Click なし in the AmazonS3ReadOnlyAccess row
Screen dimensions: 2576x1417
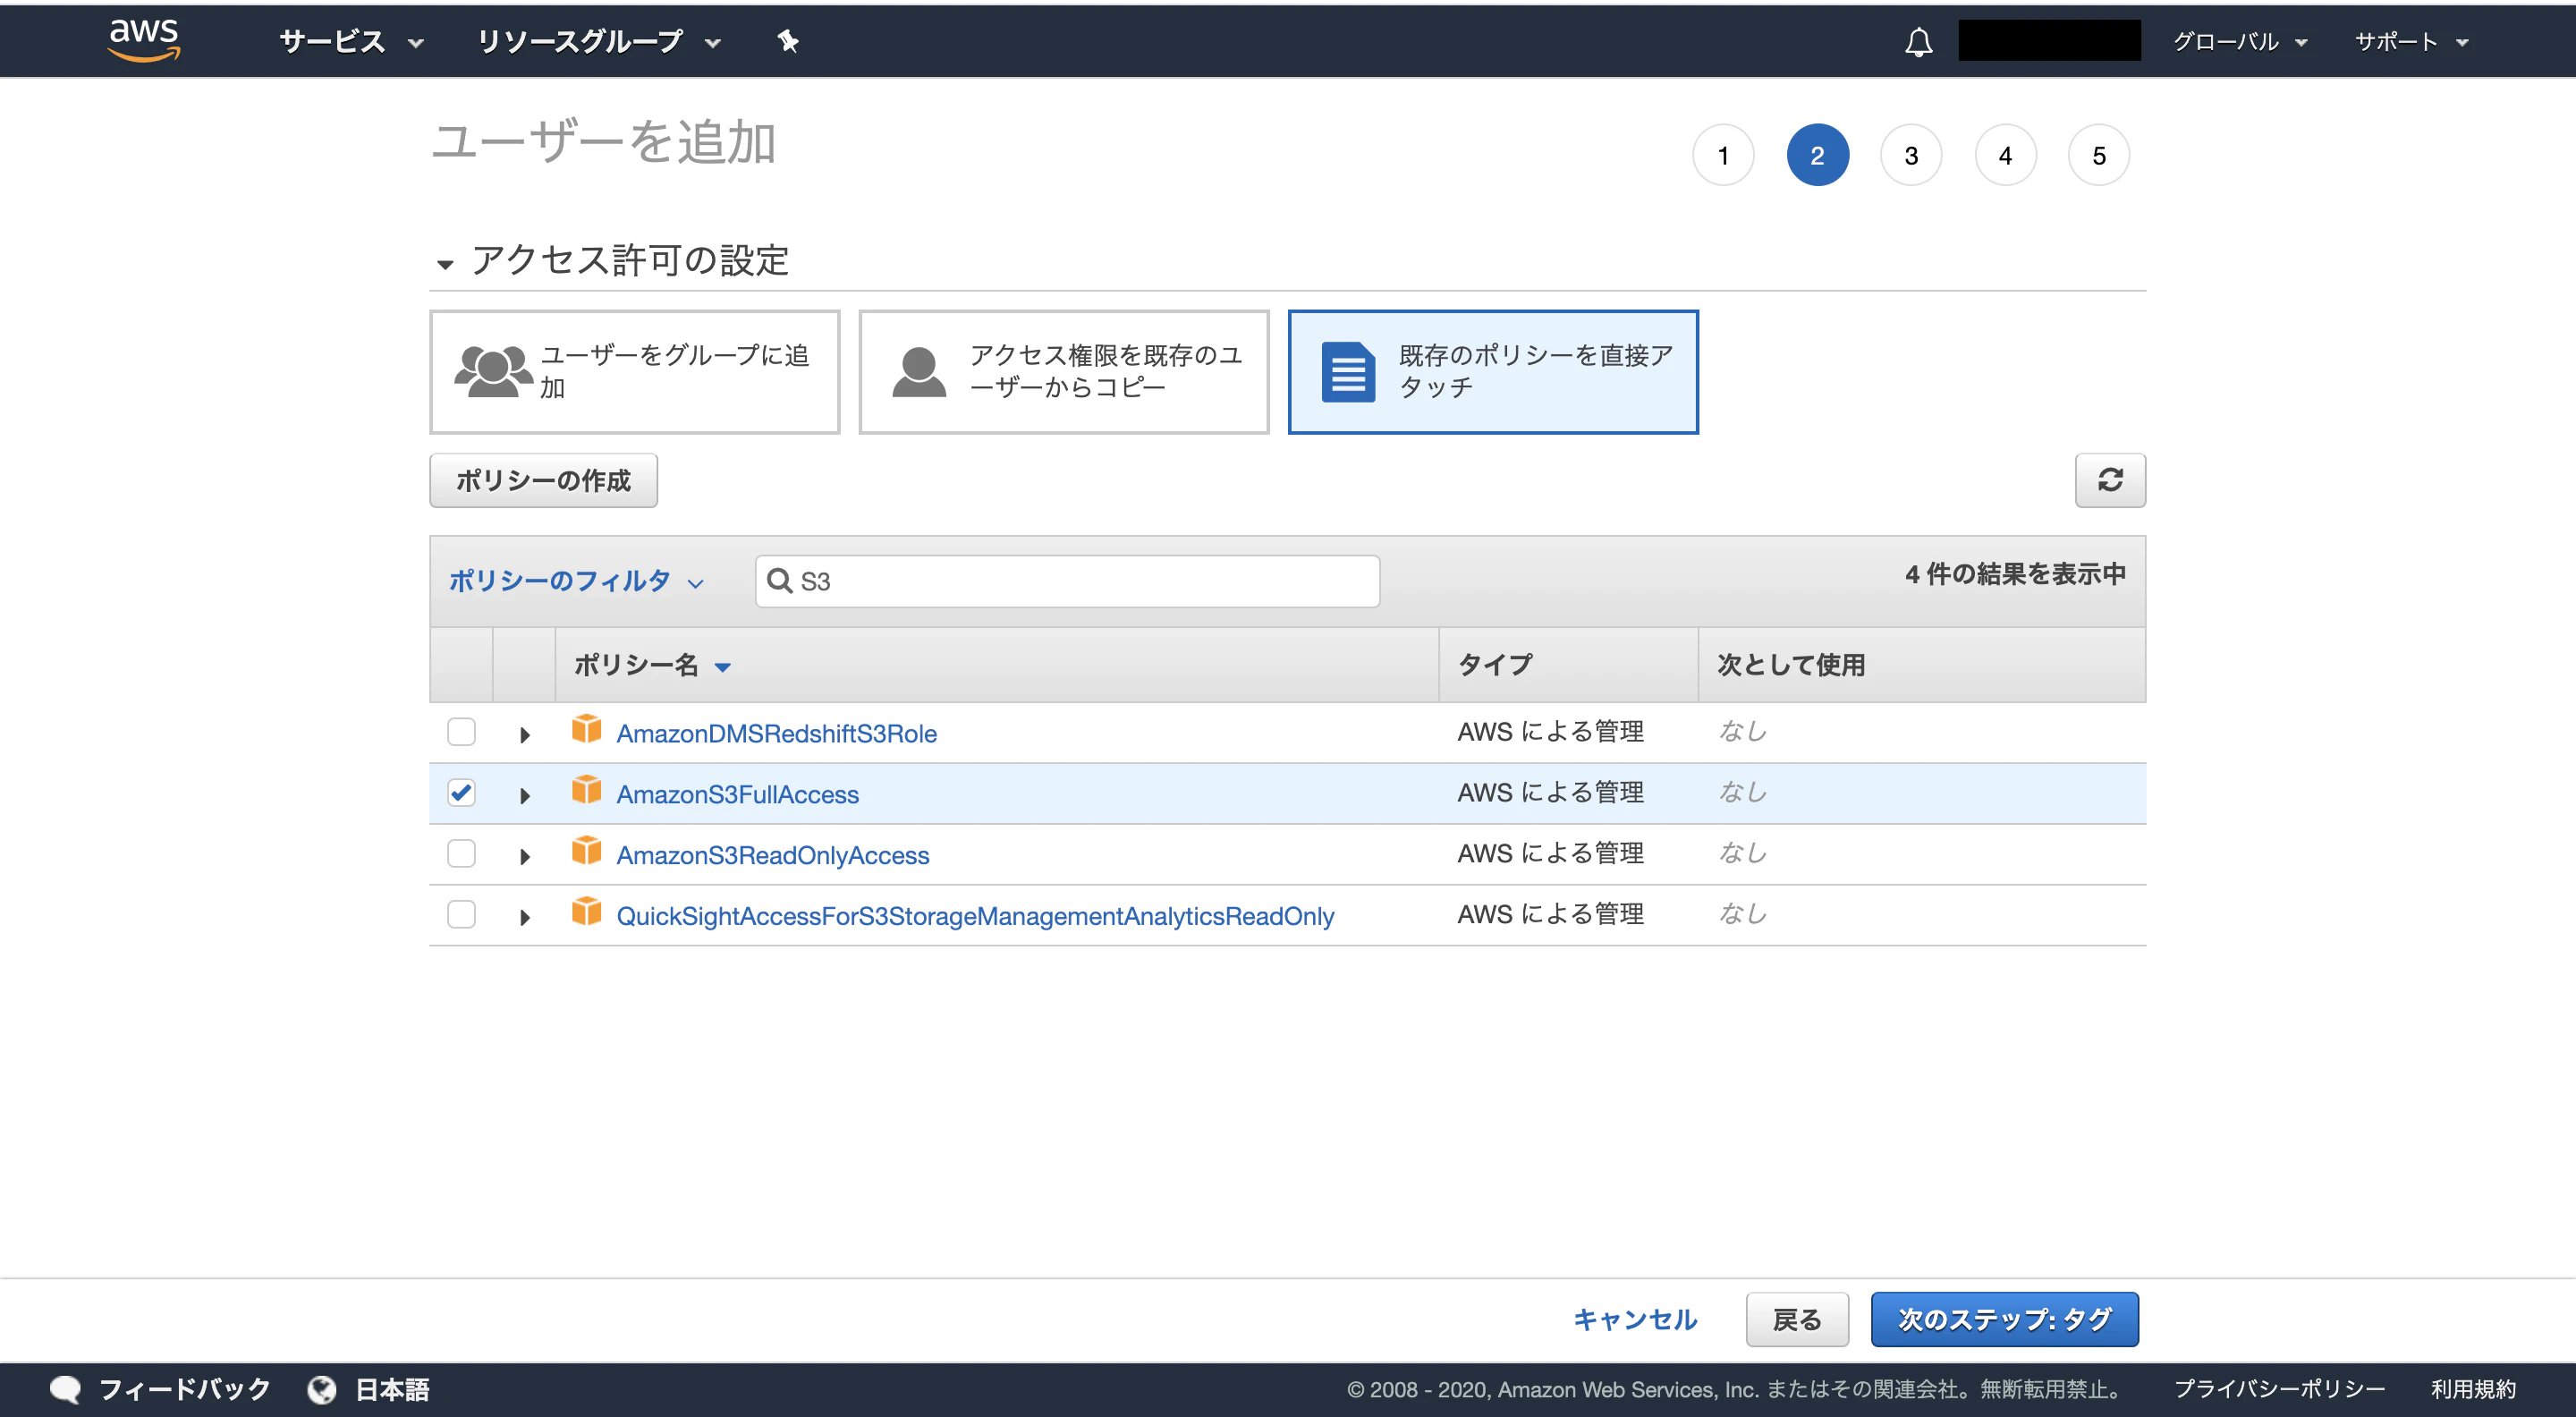[1742, 853]
